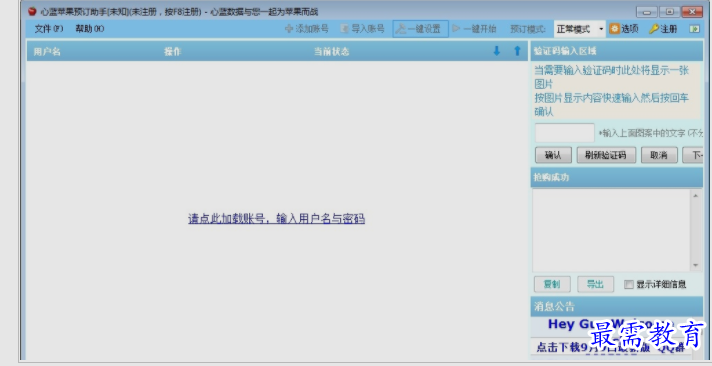Click the 用户名 column header
712x366 pixels.
[47, 52]
